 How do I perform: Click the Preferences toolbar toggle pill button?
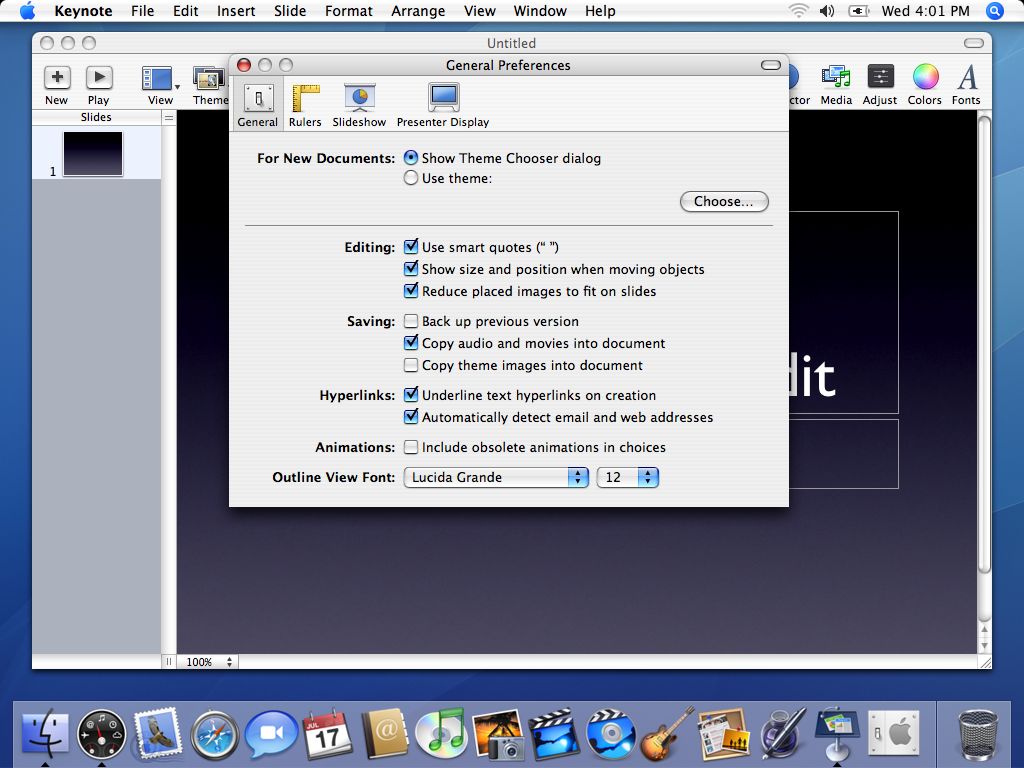[771, 65]
